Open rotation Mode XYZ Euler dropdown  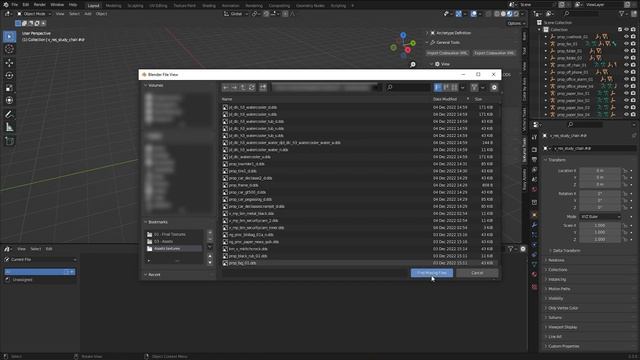click(600, 217)
